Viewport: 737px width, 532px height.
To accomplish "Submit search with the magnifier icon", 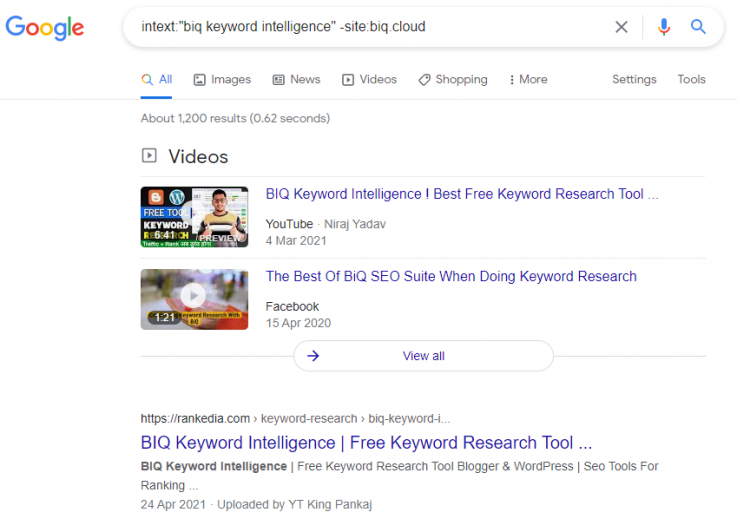I will [x=698, y=27].
